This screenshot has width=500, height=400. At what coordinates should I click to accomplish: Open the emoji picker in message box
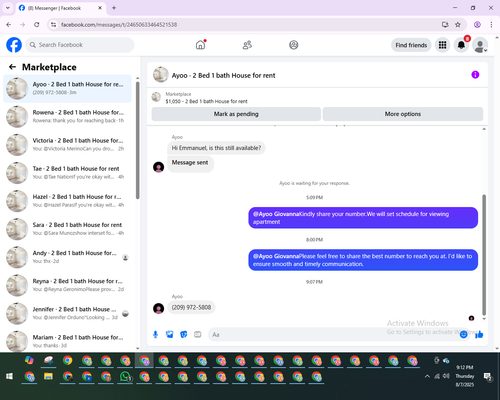(463, 334)
